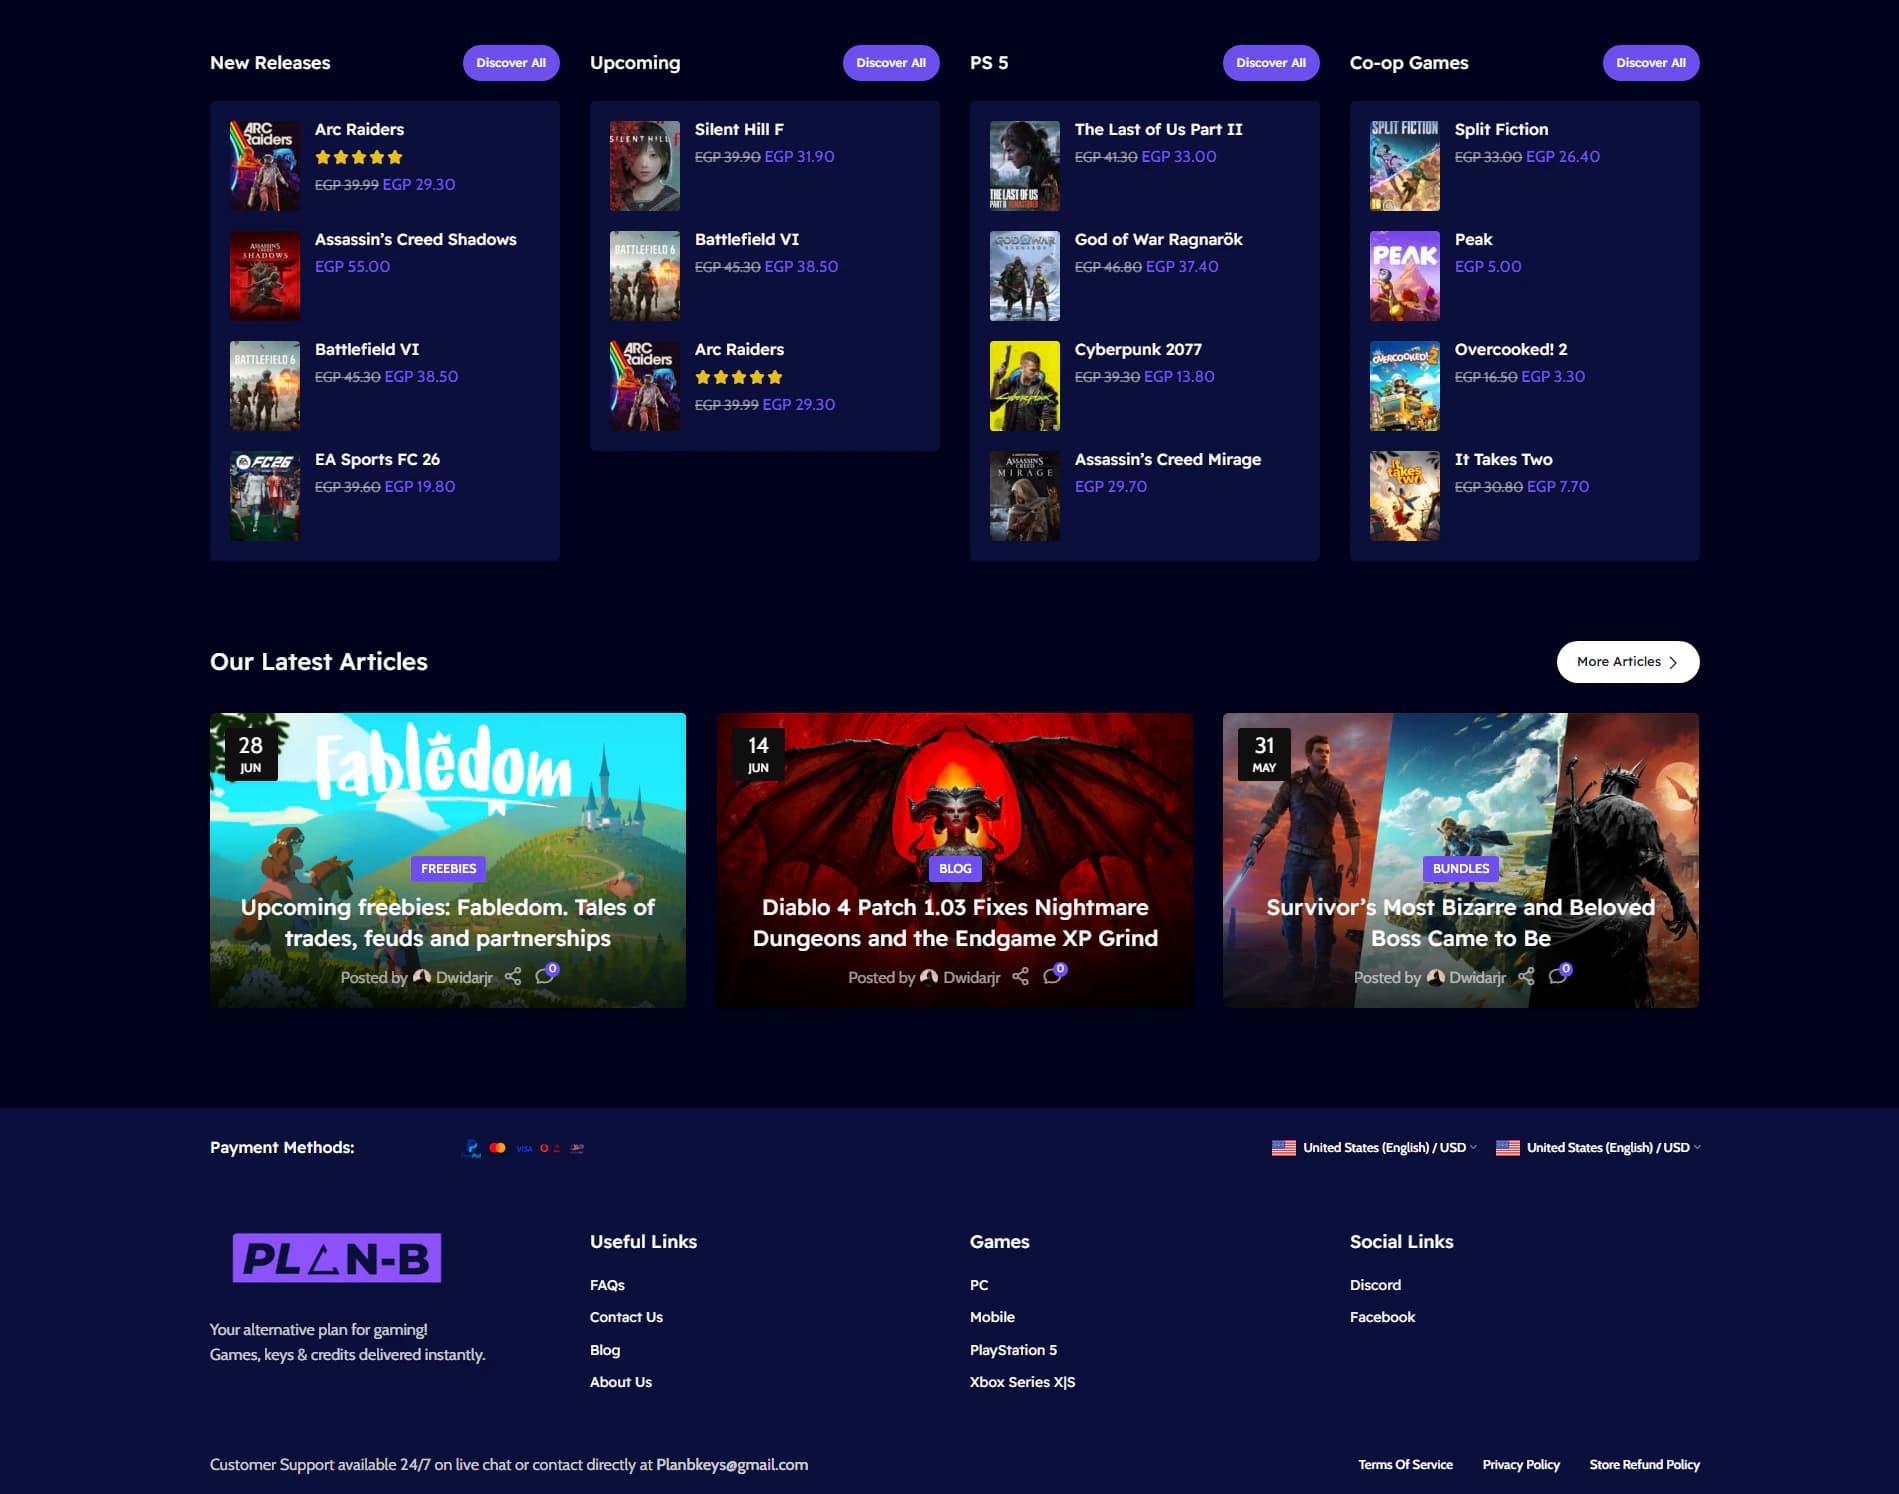
Task: Open the It Takes Two cover thumbnail
Action: [x=1405, y=496]
